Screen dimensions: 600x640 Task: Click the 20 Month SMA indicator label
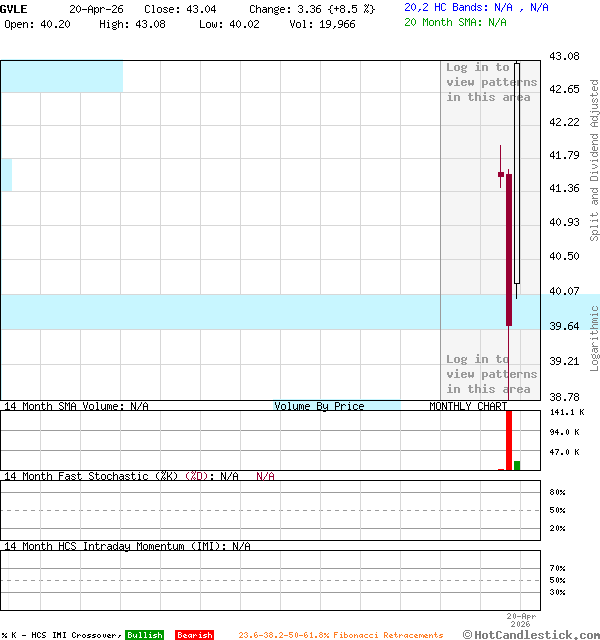455,22
